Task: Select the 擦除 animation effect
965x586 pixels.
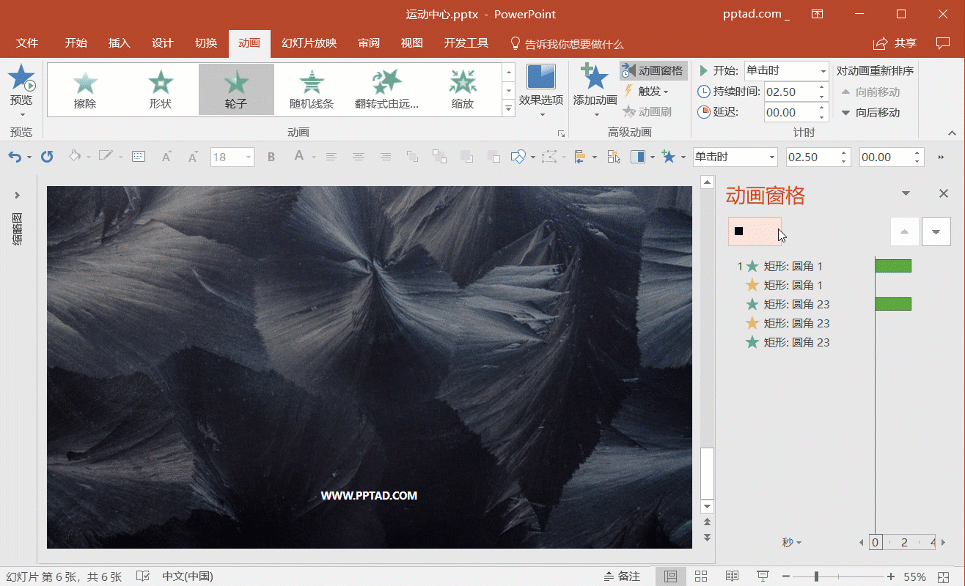Action: pyautogui.click(x=85, y=90)
